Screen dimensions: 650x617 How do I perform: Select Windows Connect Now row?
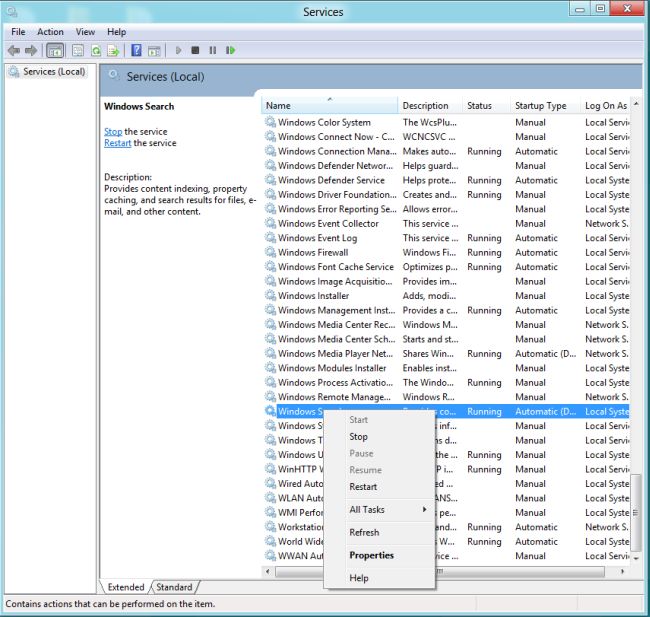tap(447, 136)
